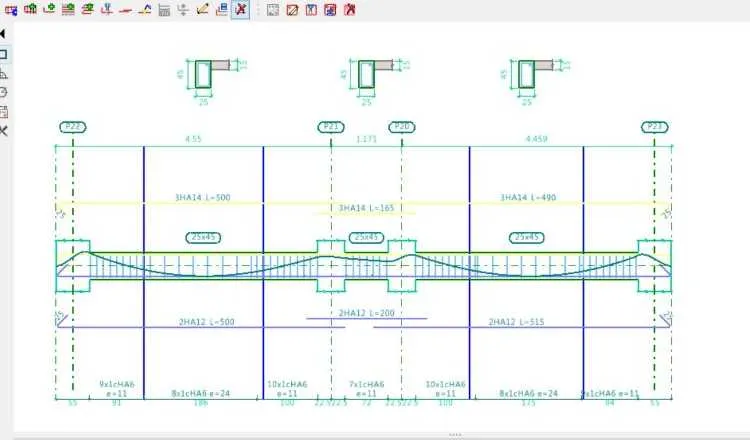This screenshot has width=750, height=440.
Task: Select the P22 support label
Action: point(73,127)
